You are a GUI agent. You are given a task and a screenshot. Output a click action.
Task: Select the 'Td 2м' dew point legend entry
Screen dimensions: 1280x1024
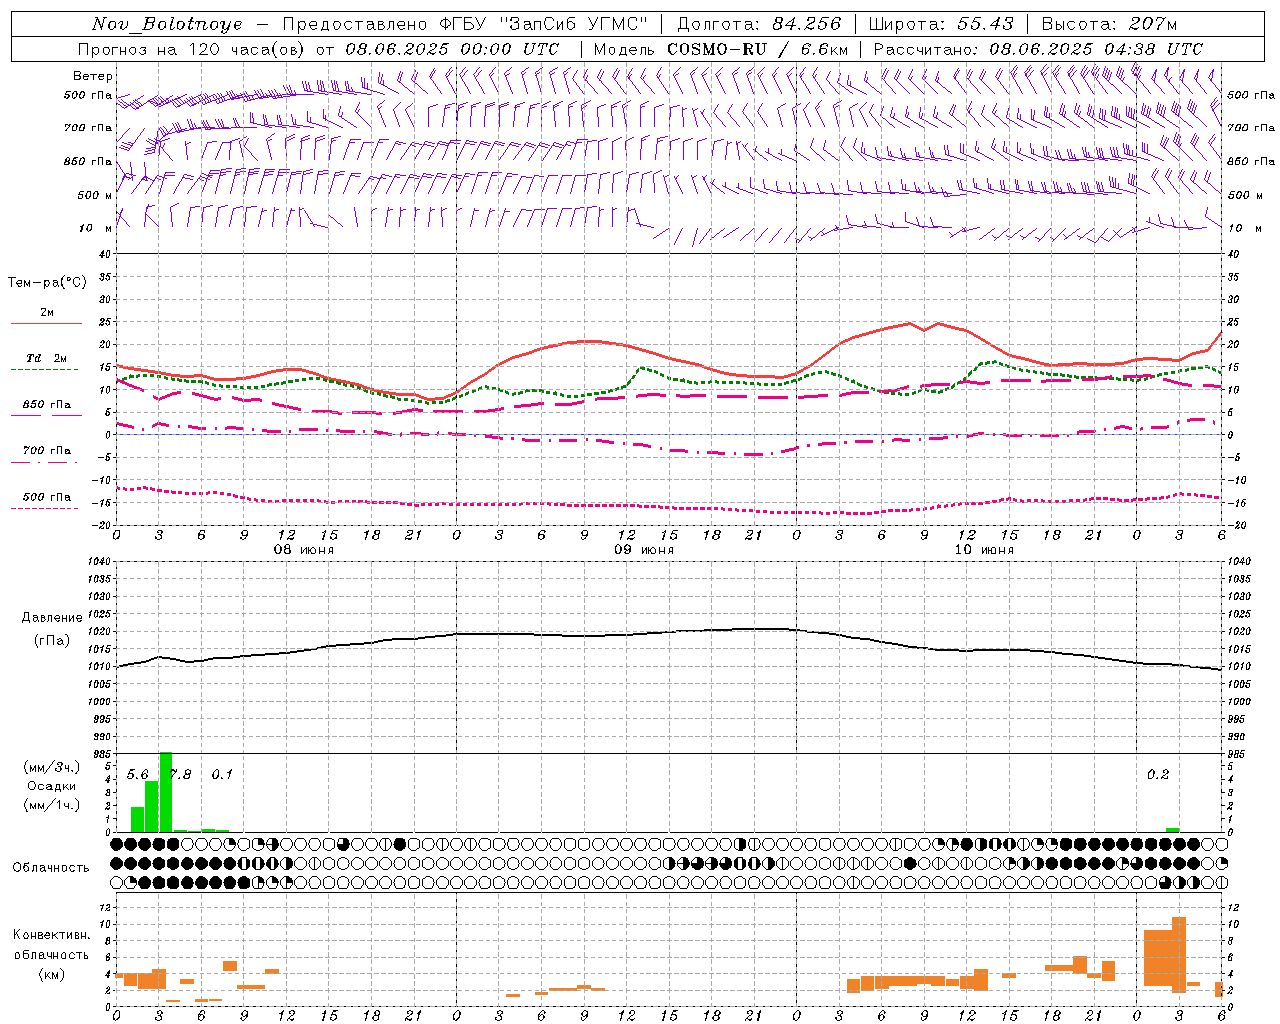(47, 358)
